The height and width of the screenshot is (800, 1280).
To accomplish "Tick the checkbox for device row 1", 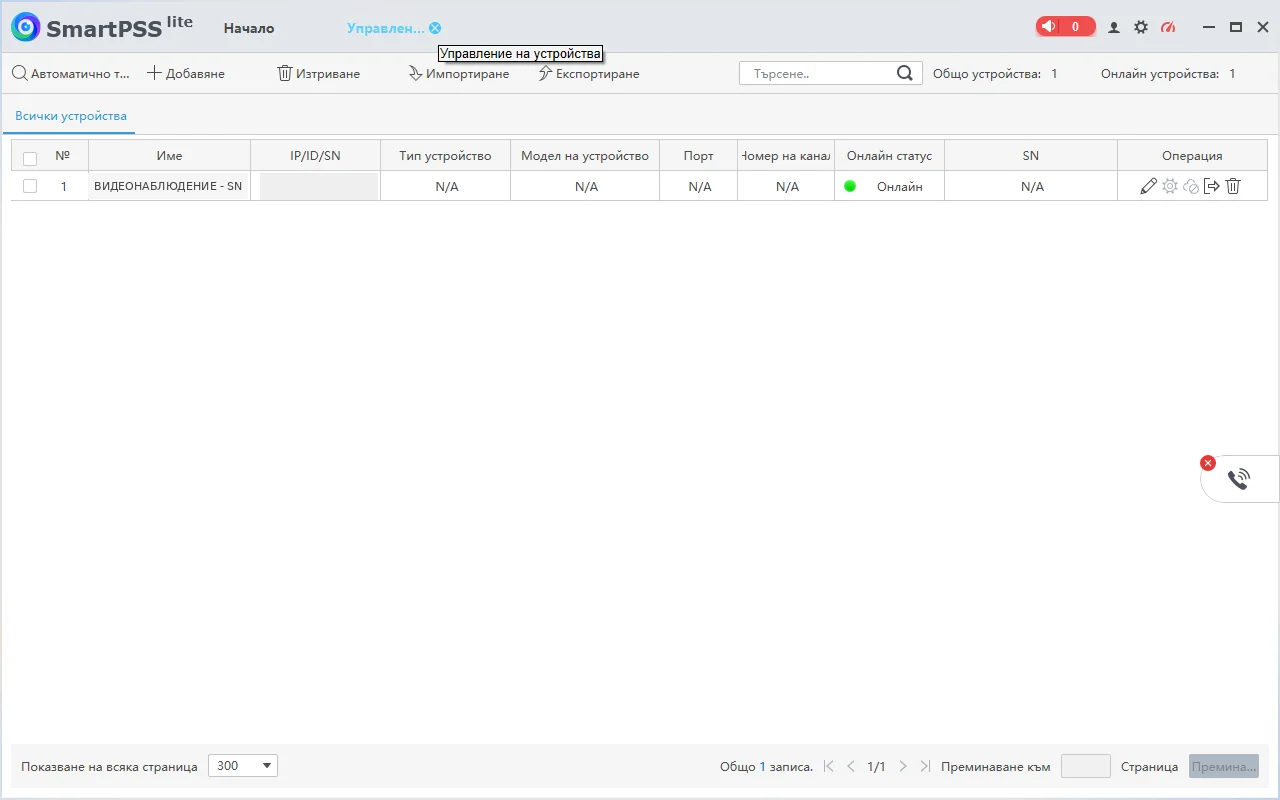I will click(x=30, y=186).
